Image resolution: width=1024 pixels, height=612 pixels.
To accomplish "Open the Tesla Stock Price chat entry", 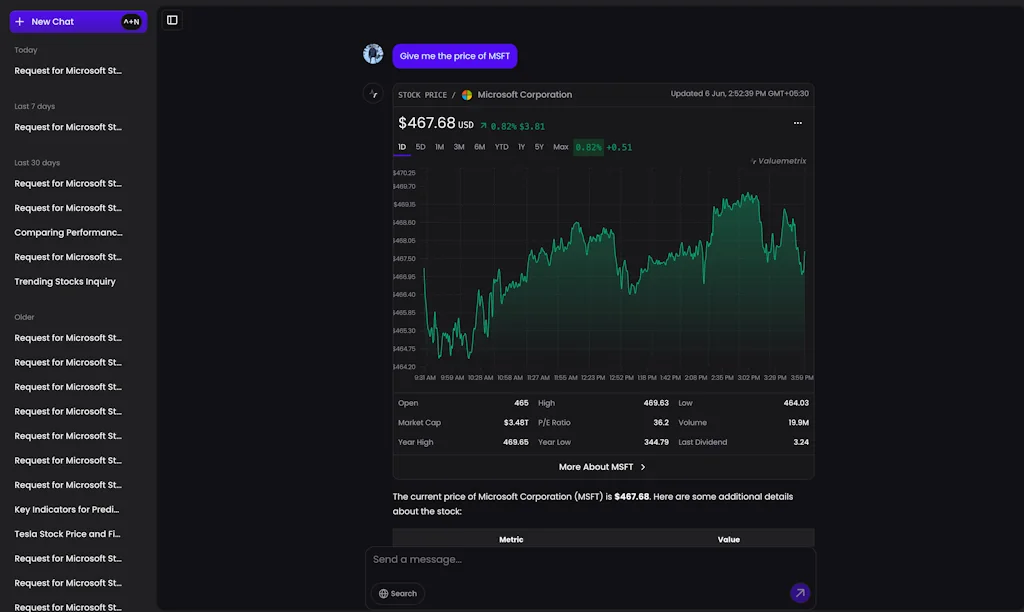I will click(66, 533).
